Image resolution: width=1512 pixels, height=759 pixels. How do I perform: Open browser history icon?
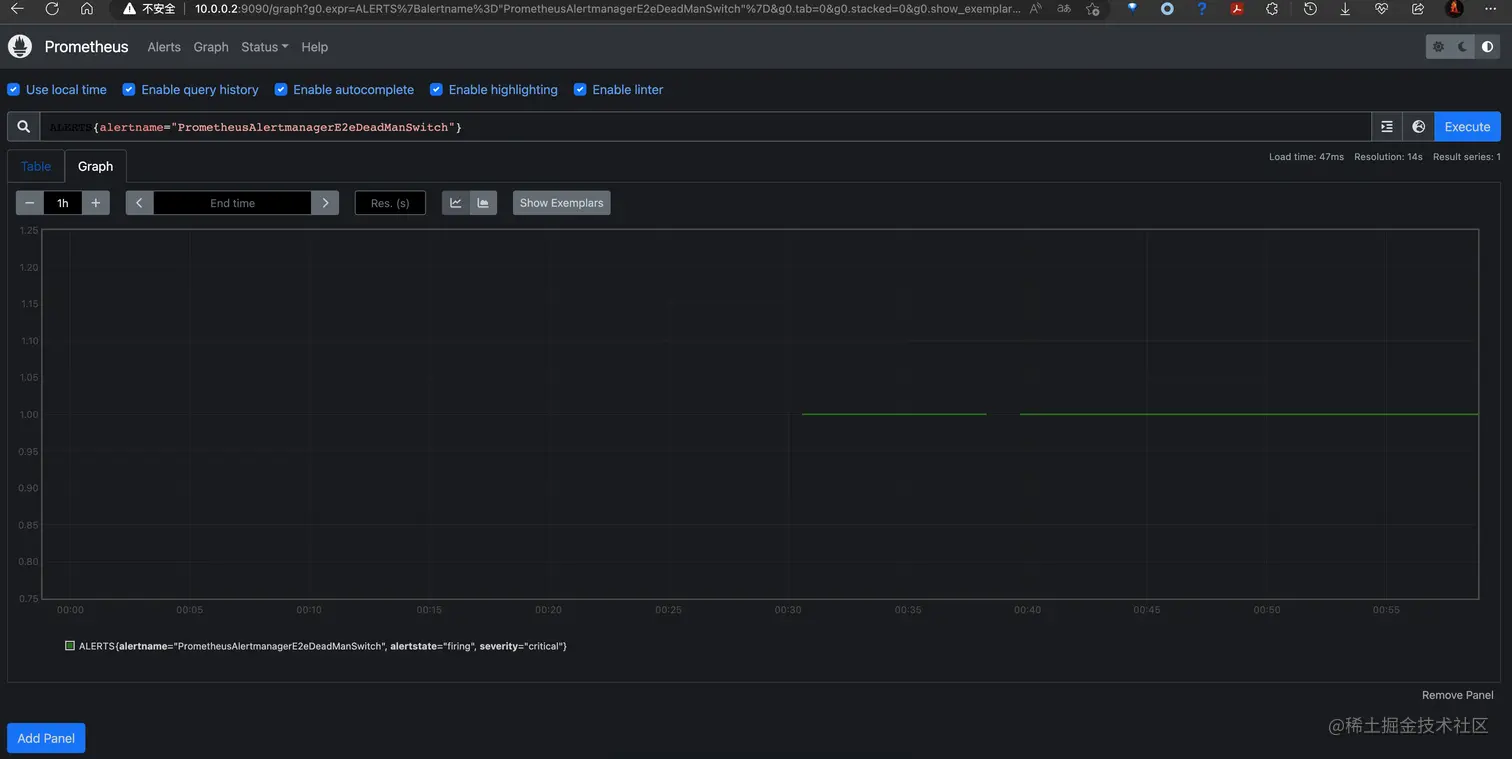pyautogui.click(x=1310, y=8)
